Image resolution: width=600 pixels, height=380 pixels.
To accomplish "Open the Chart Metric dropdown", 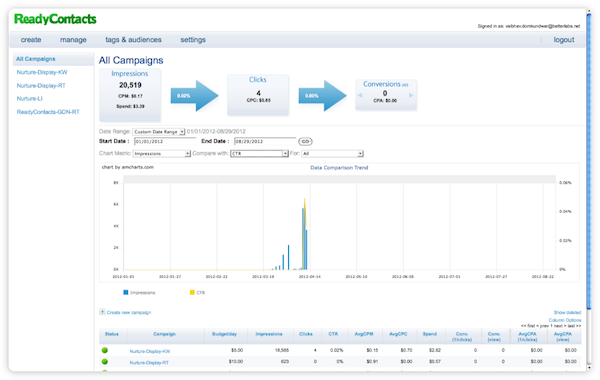I will point(161,153).
